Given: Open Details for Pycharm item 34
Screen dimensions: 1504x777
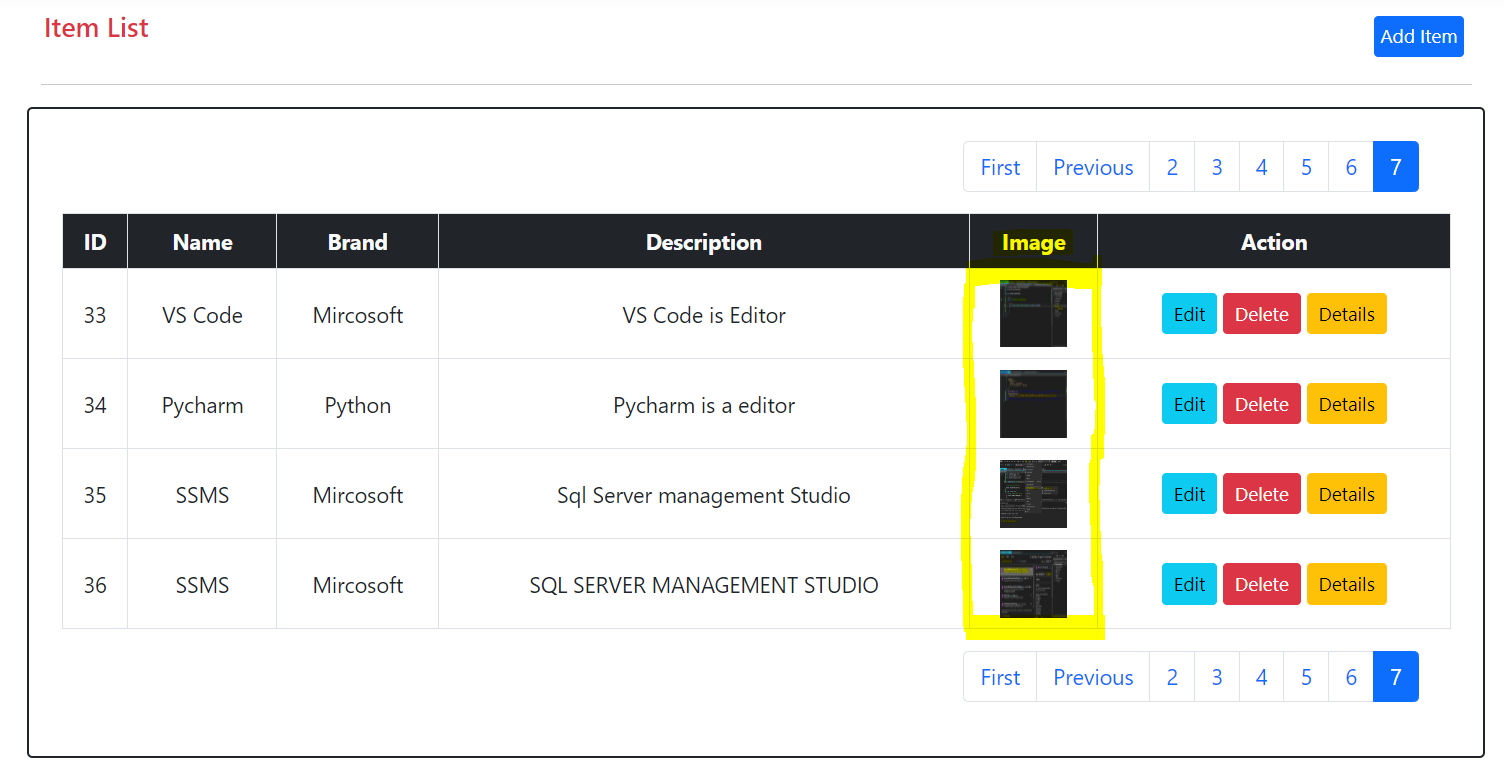Looking at the screenshot, I should (x=1346, y=404).
